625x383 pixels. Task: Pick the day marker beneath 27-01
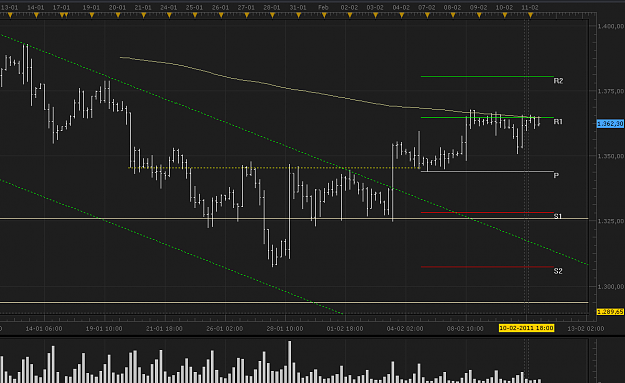247,15
